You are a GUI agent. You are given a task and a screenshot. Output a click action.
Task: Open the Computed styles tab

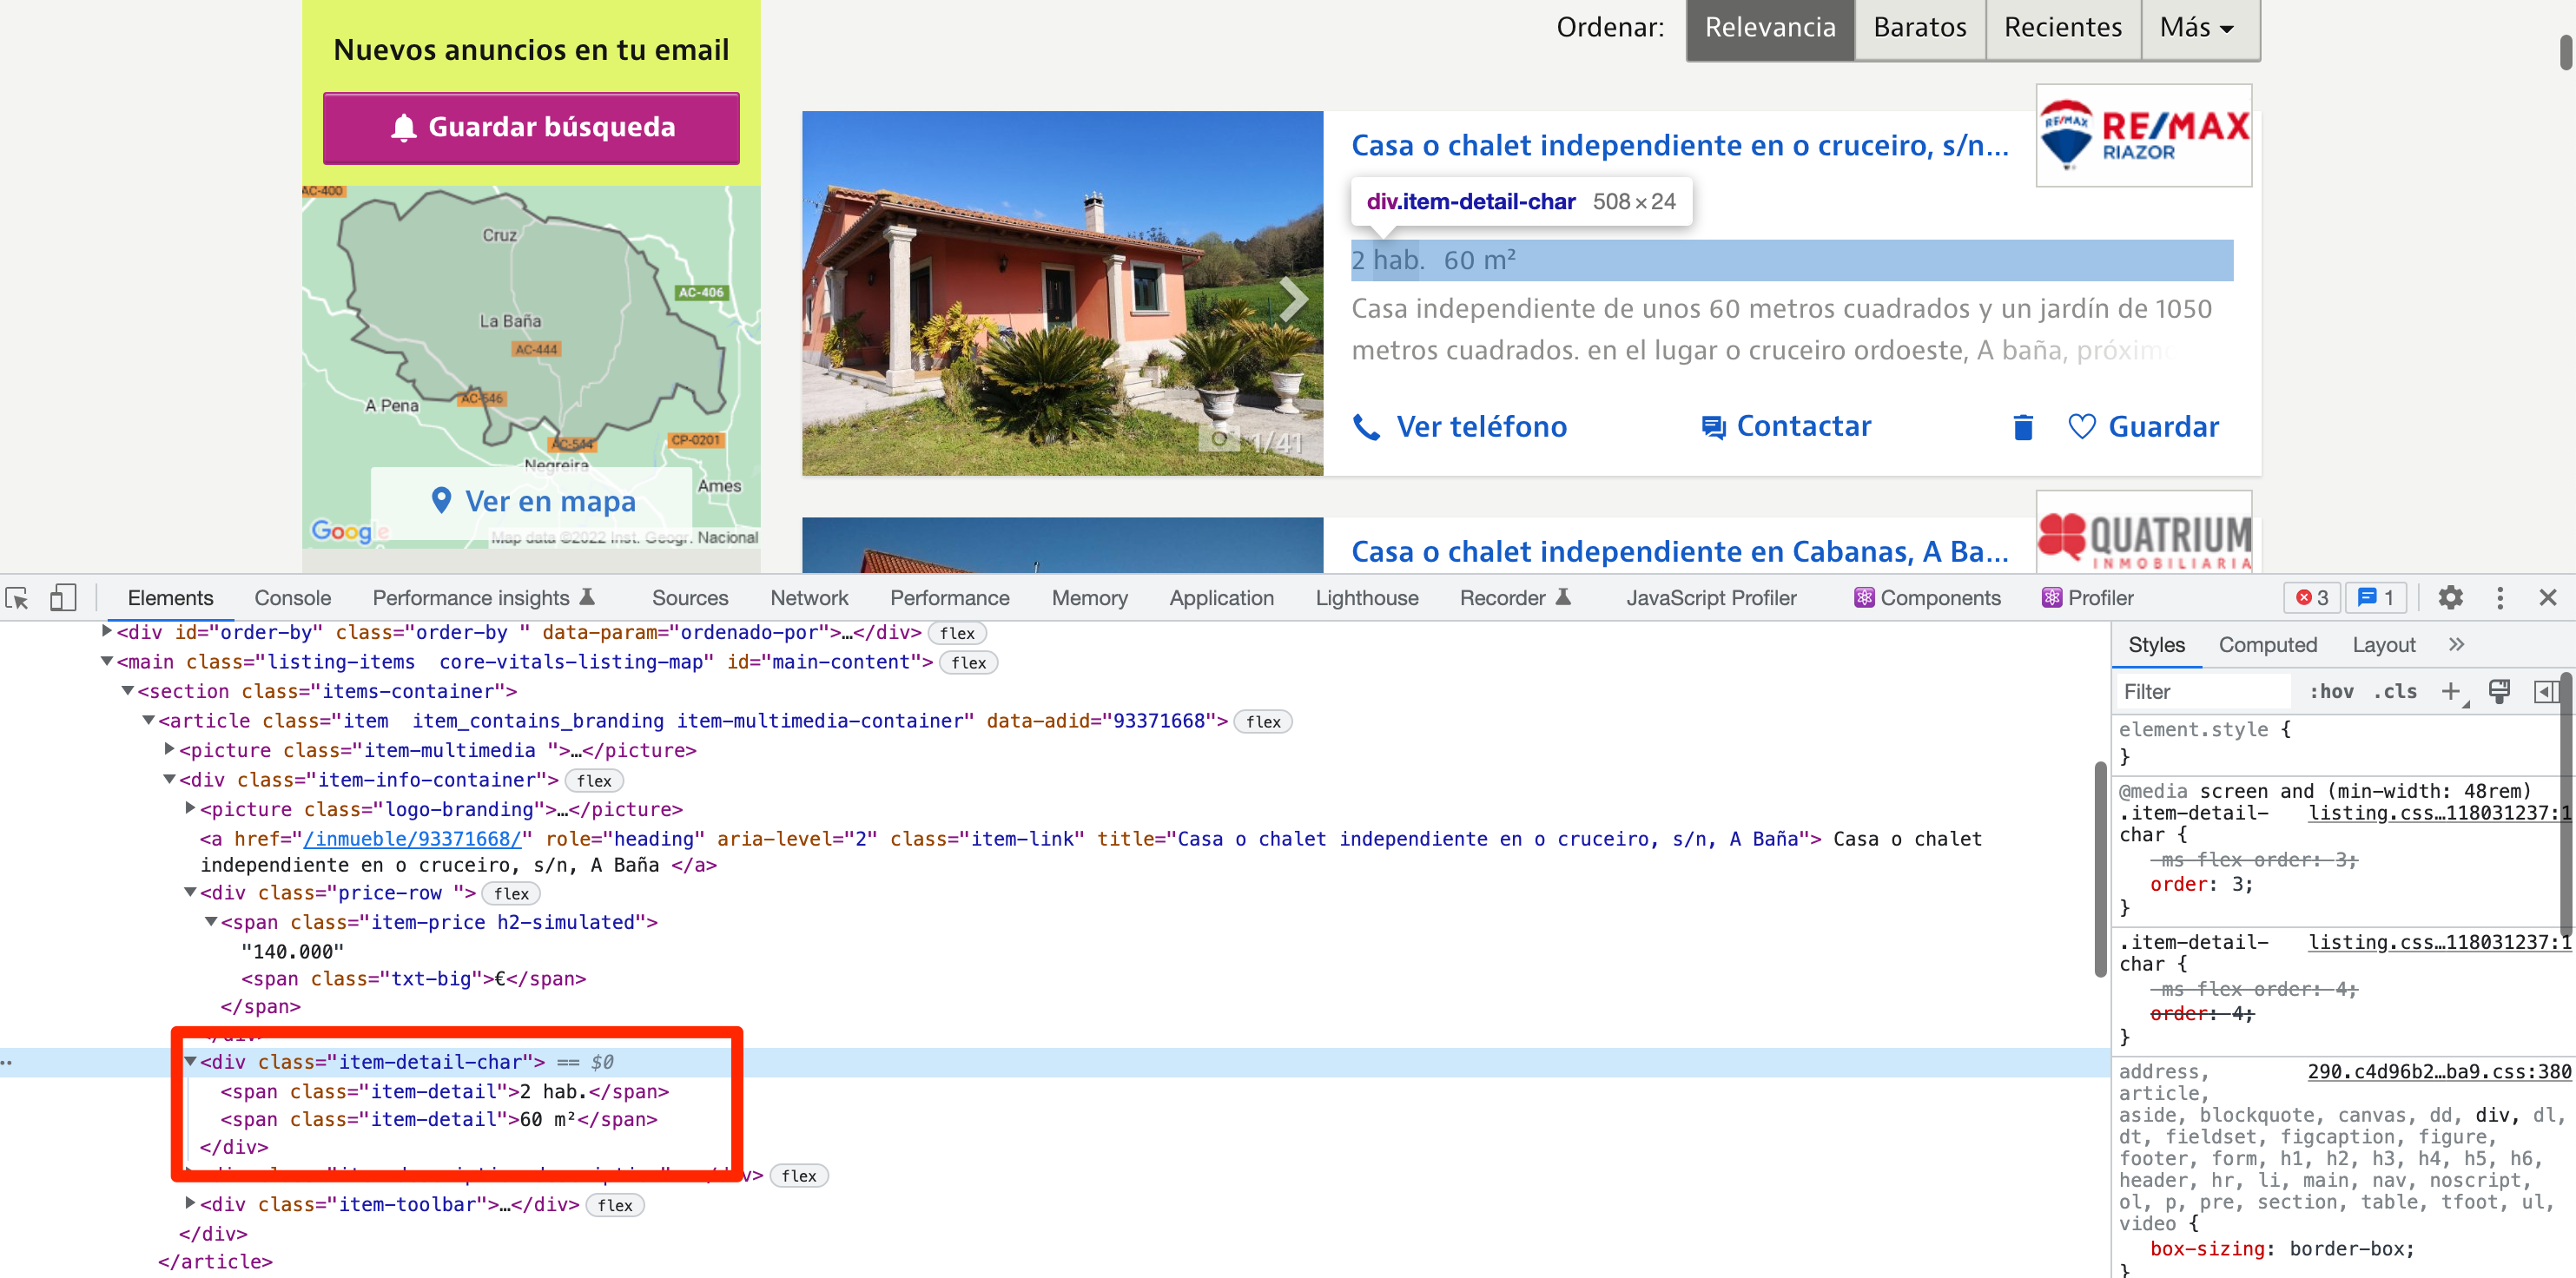coord(2267,645)
